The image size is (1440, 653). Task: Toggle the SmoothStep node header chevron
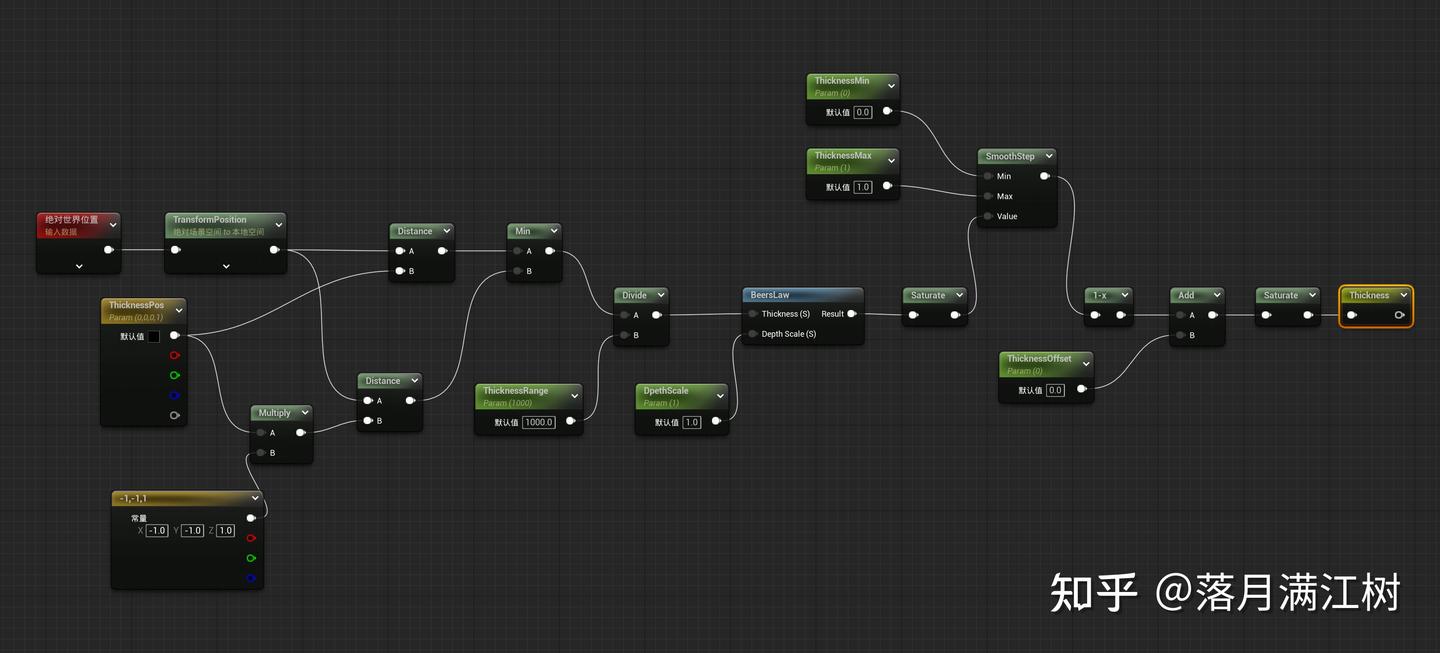click(x=1048, y=156)
